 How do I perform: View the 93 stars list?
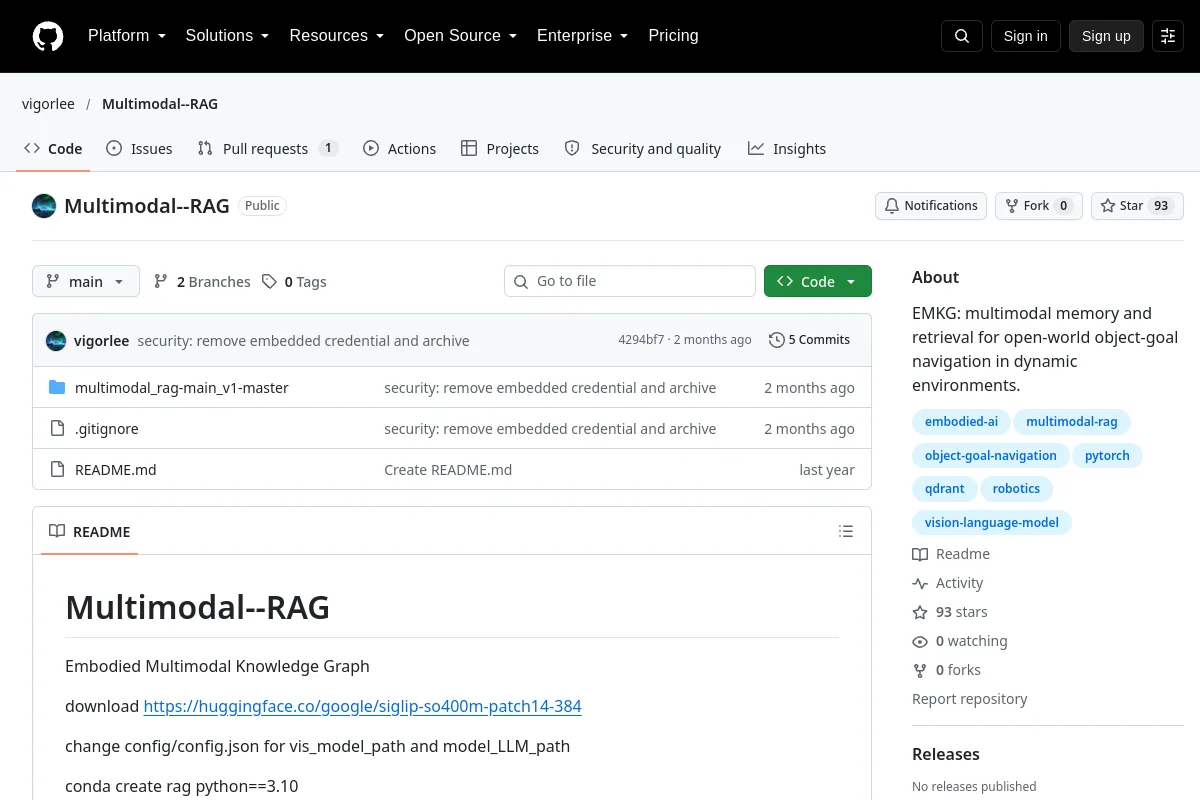click(950, 612)
